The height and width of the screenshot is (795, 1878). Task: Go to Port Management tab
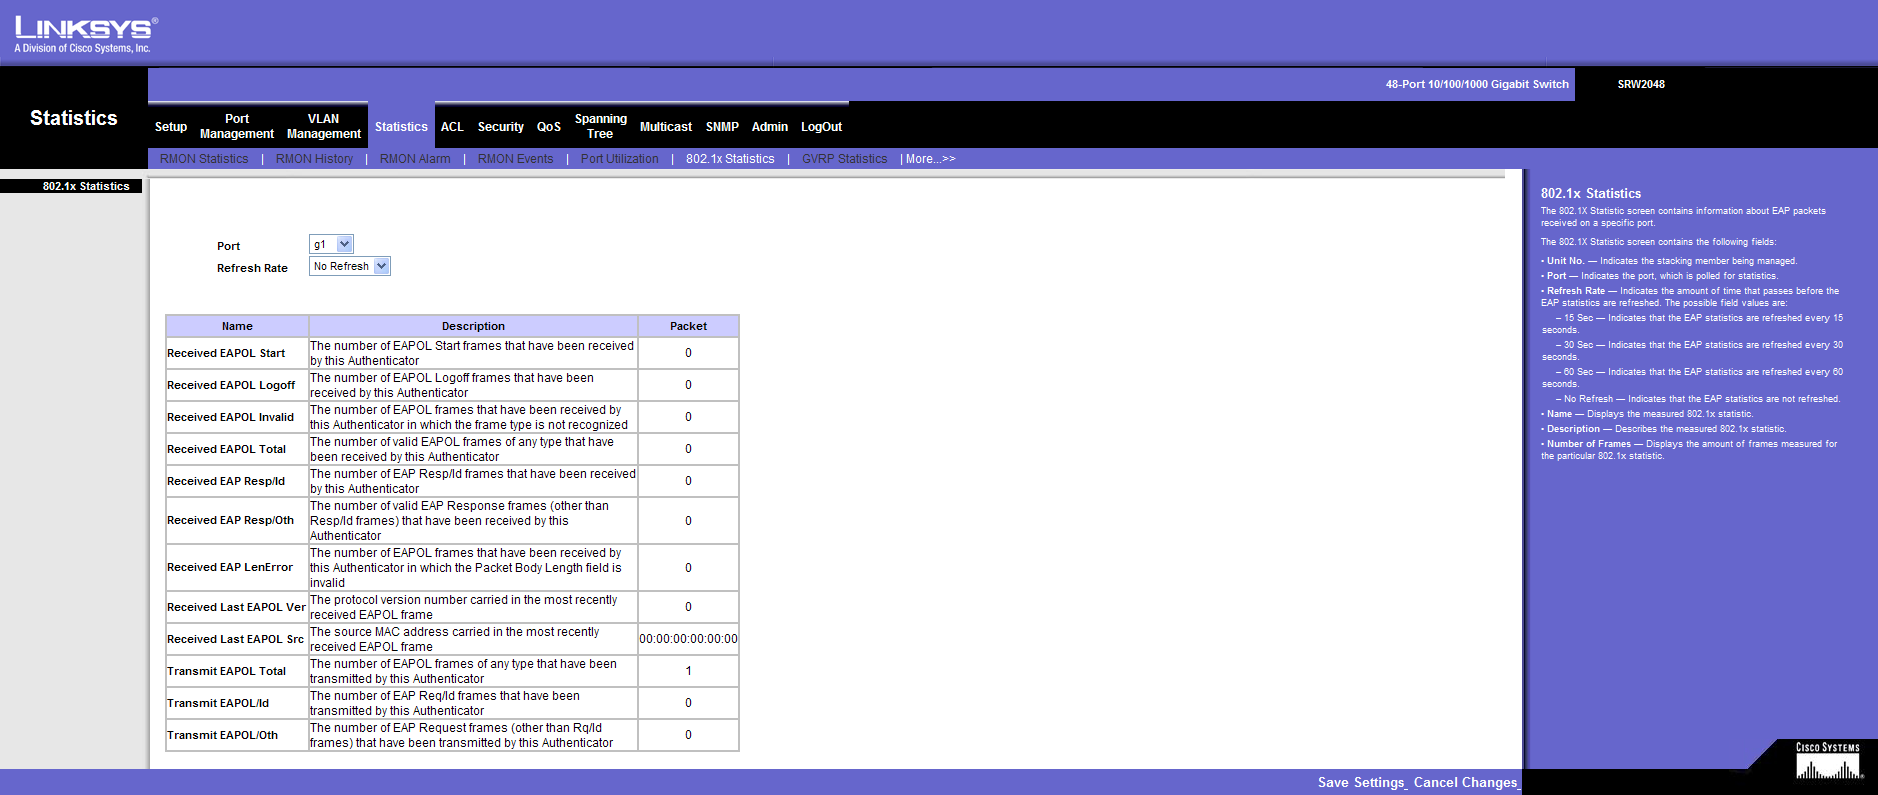point(237,126)
